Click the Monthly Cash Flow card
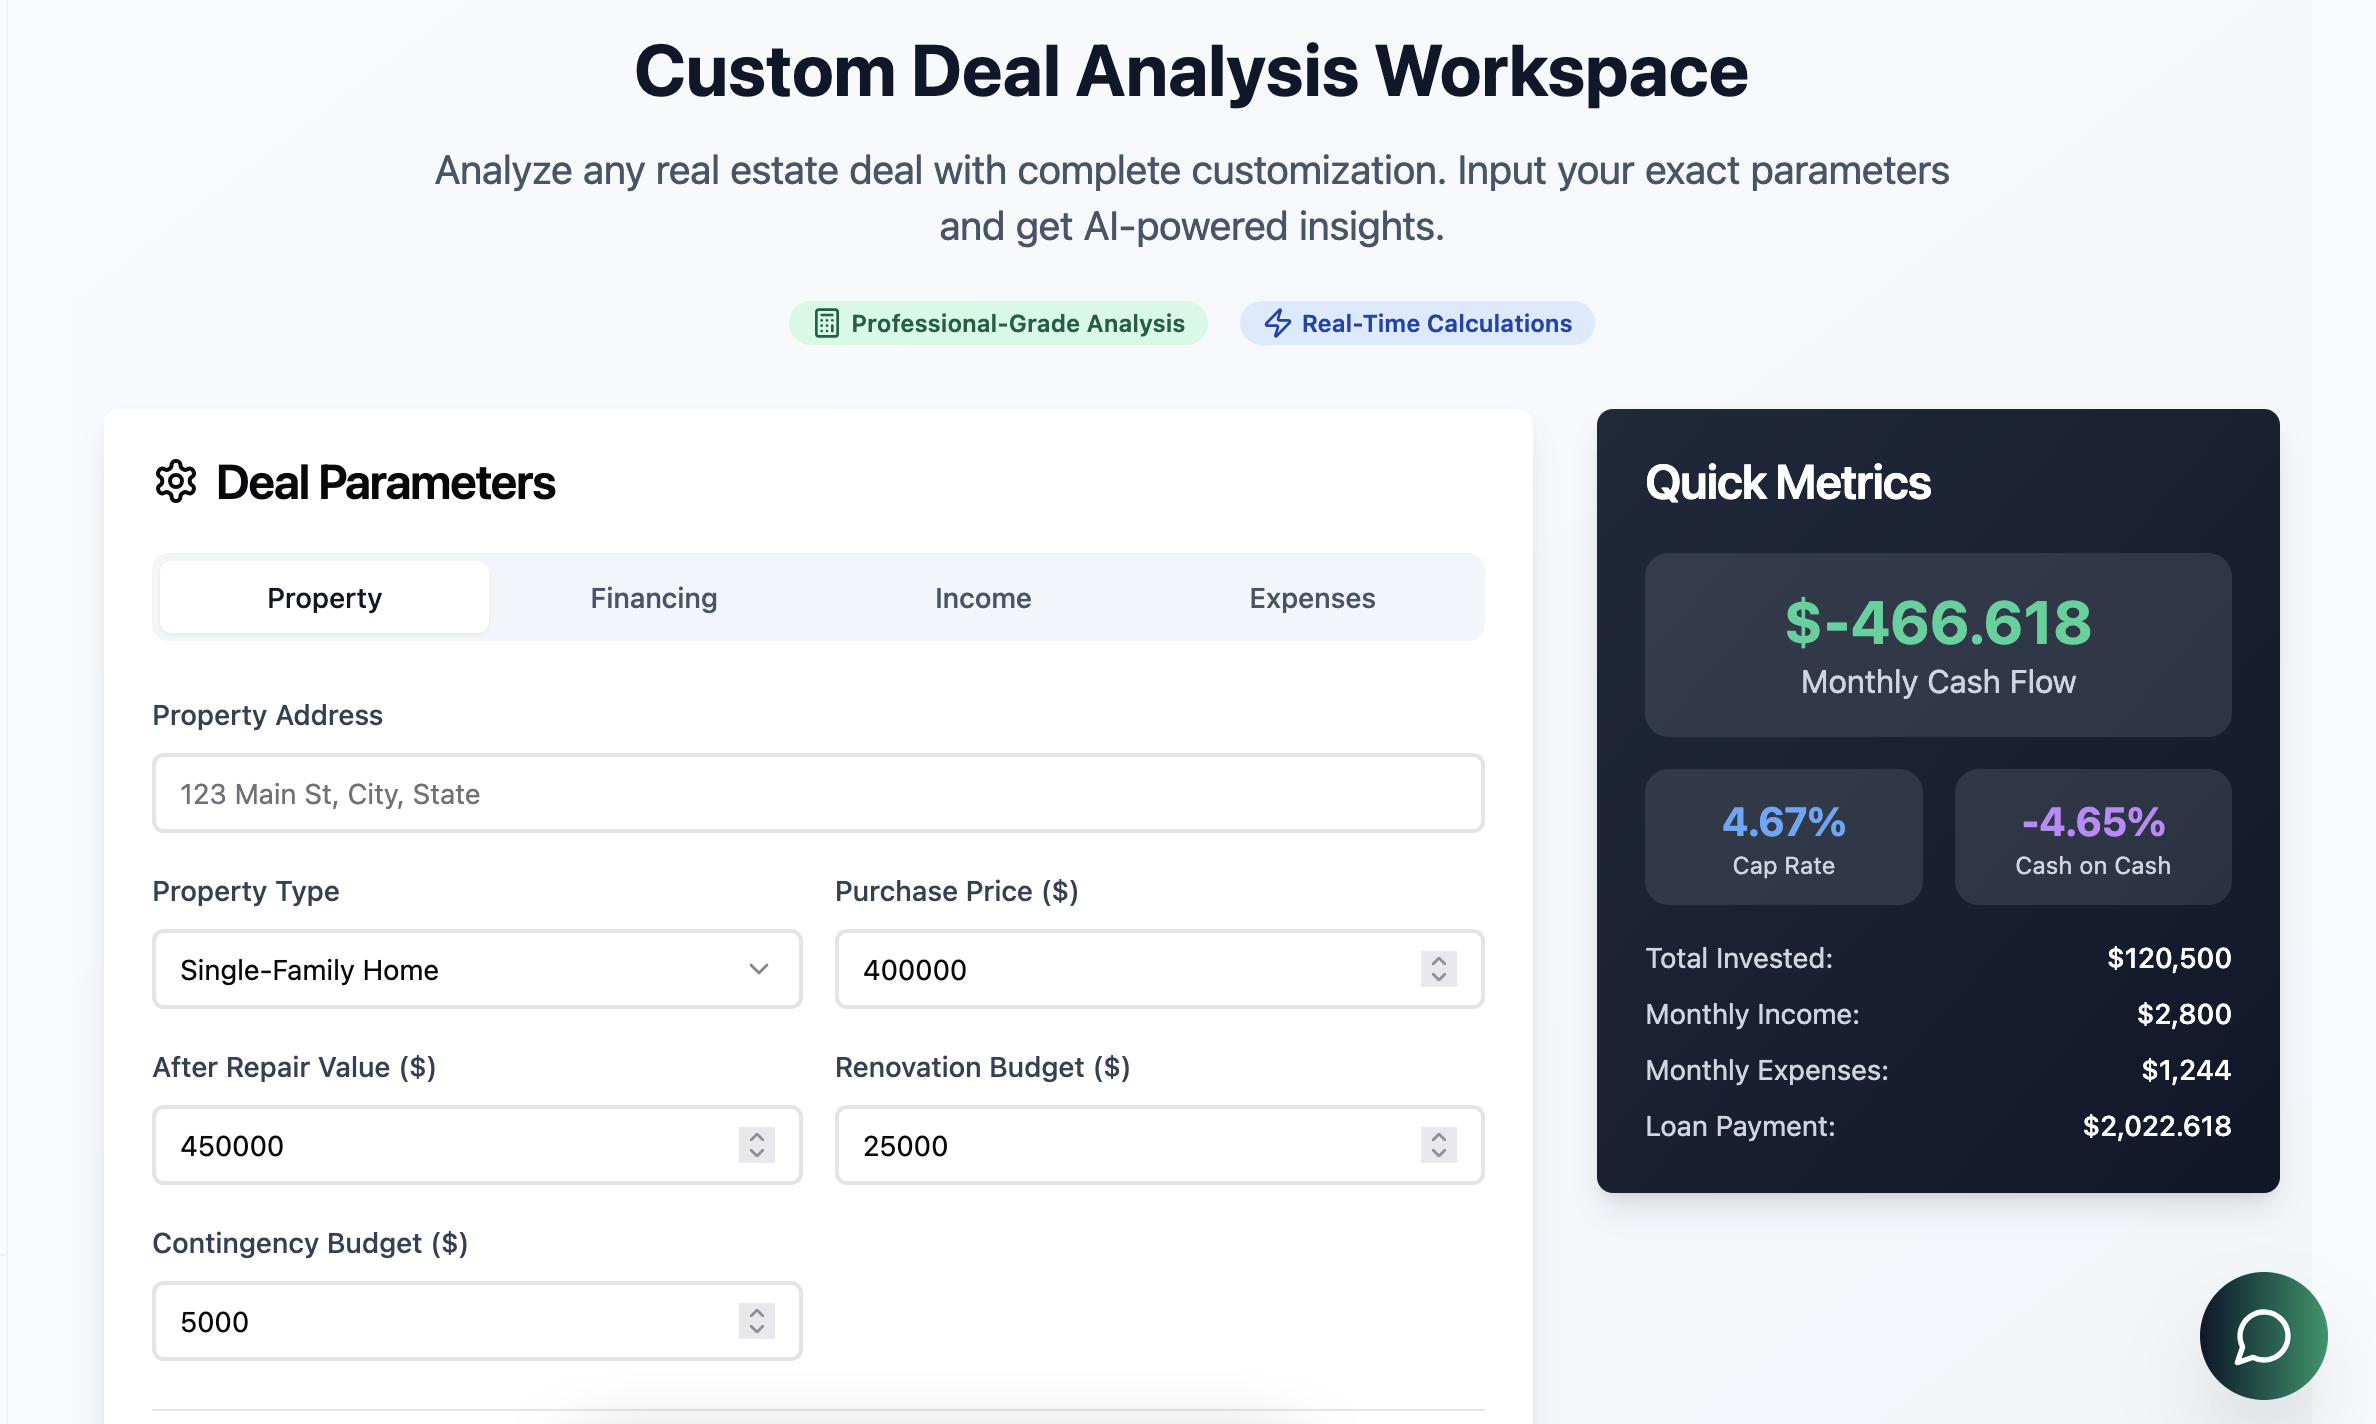The image size is (2376, 1424). point(1938,645)
